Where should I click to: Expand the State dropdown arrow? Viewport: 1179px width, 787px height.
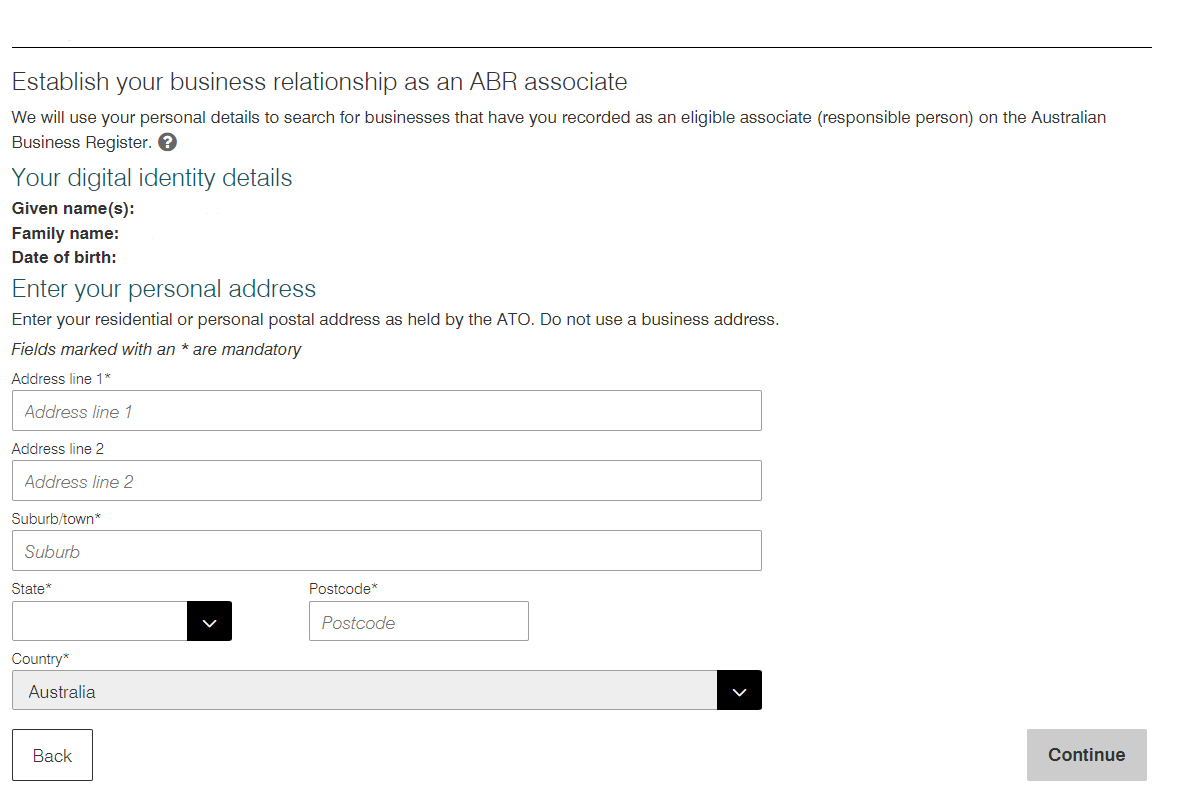pos(209,621)
